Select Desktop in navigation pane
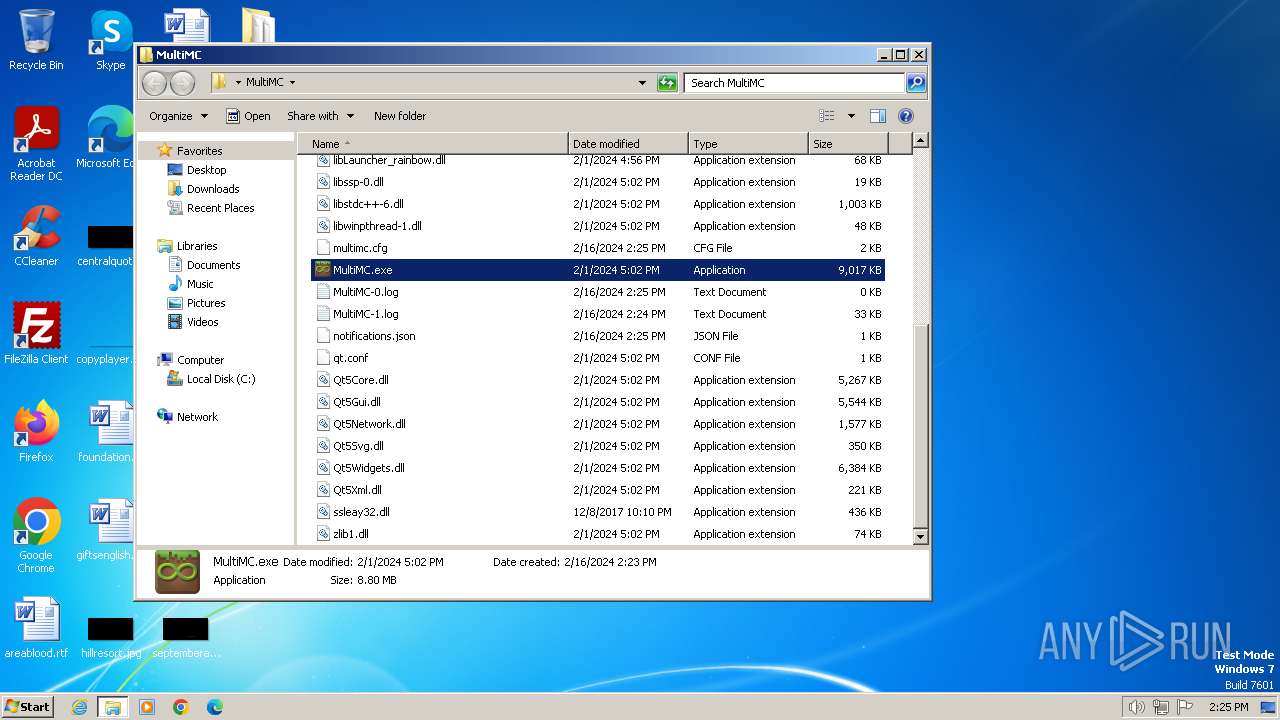 pyautogui.click(x=206, y=170)
